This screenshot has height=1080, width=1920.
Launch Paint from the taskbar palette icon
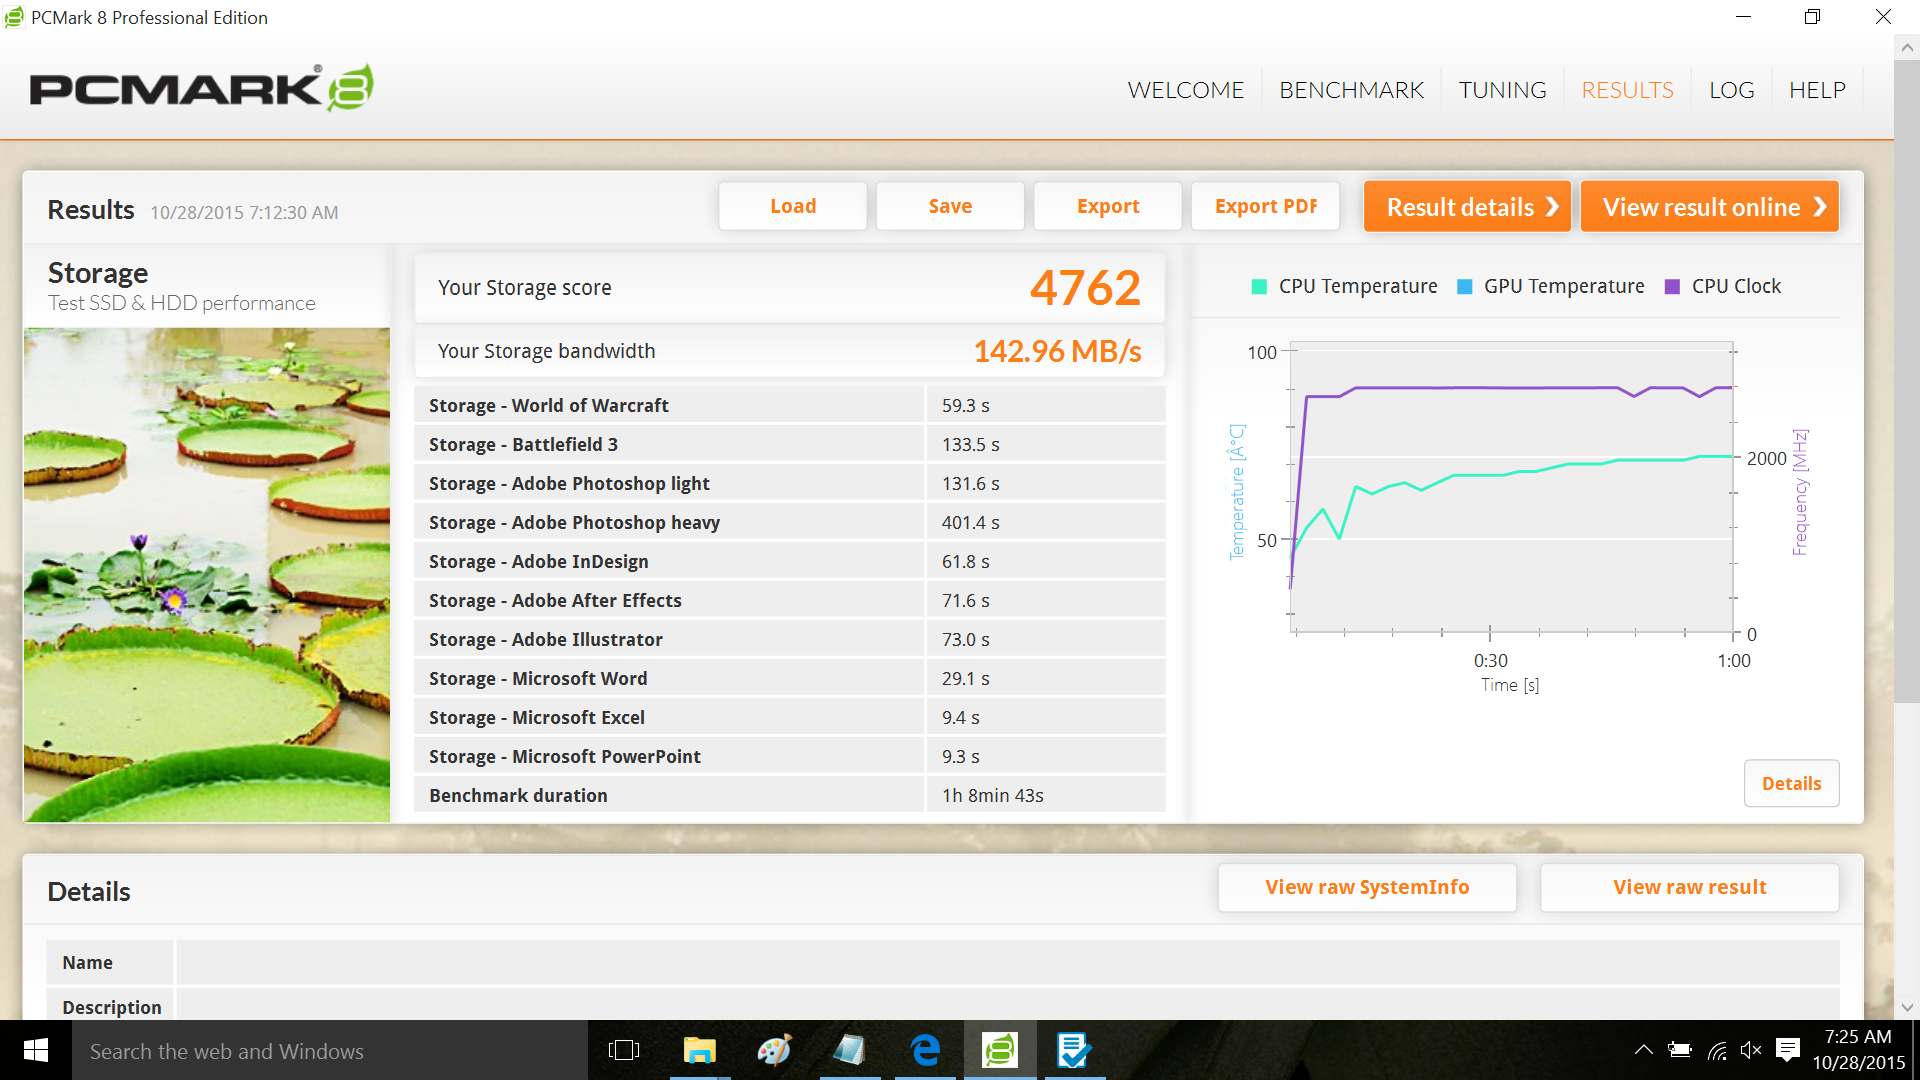click(774, 1050)
